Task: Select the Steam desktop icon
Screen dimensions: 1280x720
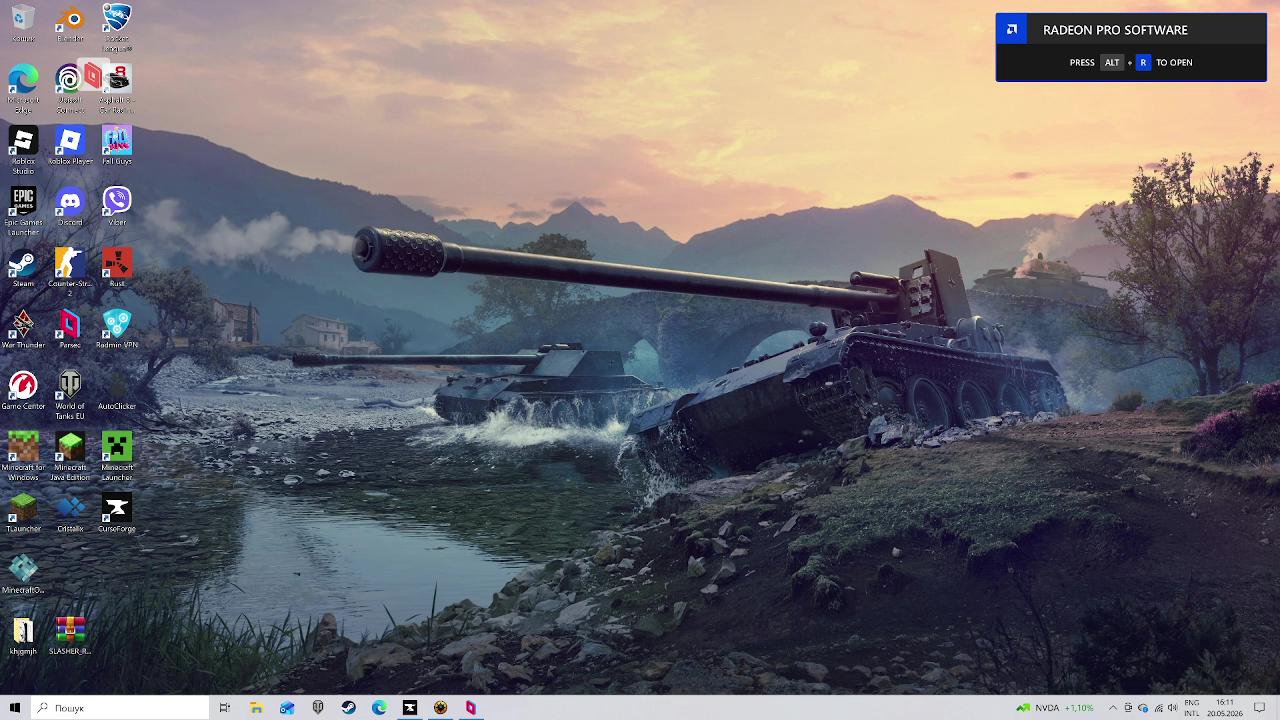Action: [x=23, y=268]
